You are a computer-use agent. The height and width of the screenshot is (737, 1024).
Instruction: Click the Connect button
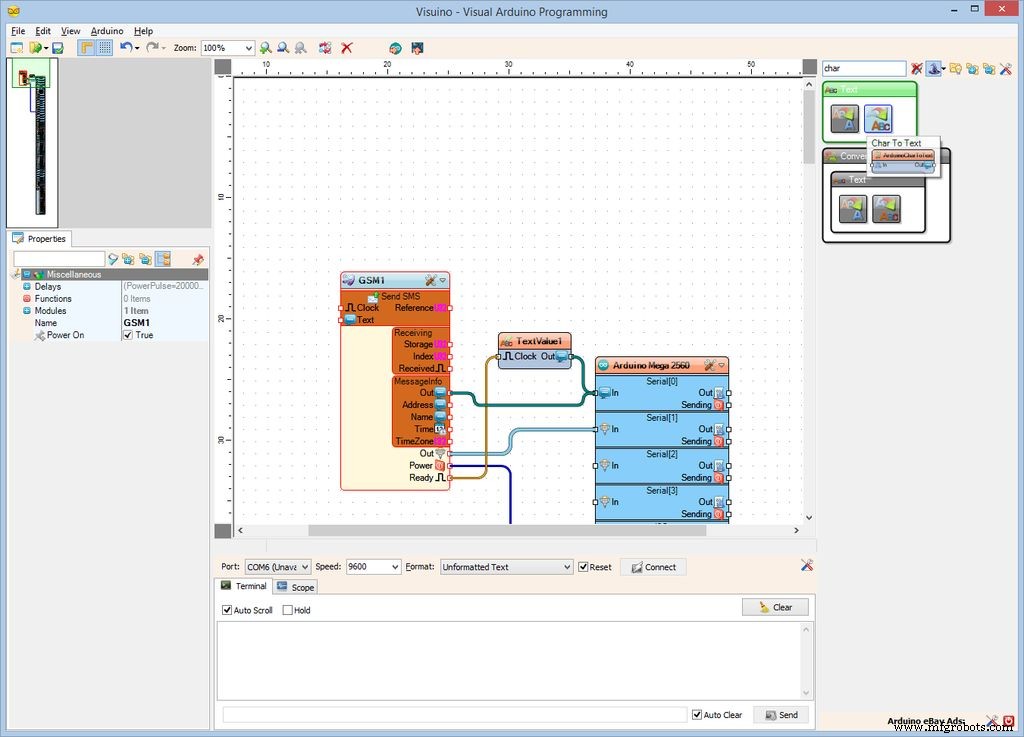click(652, 567)
